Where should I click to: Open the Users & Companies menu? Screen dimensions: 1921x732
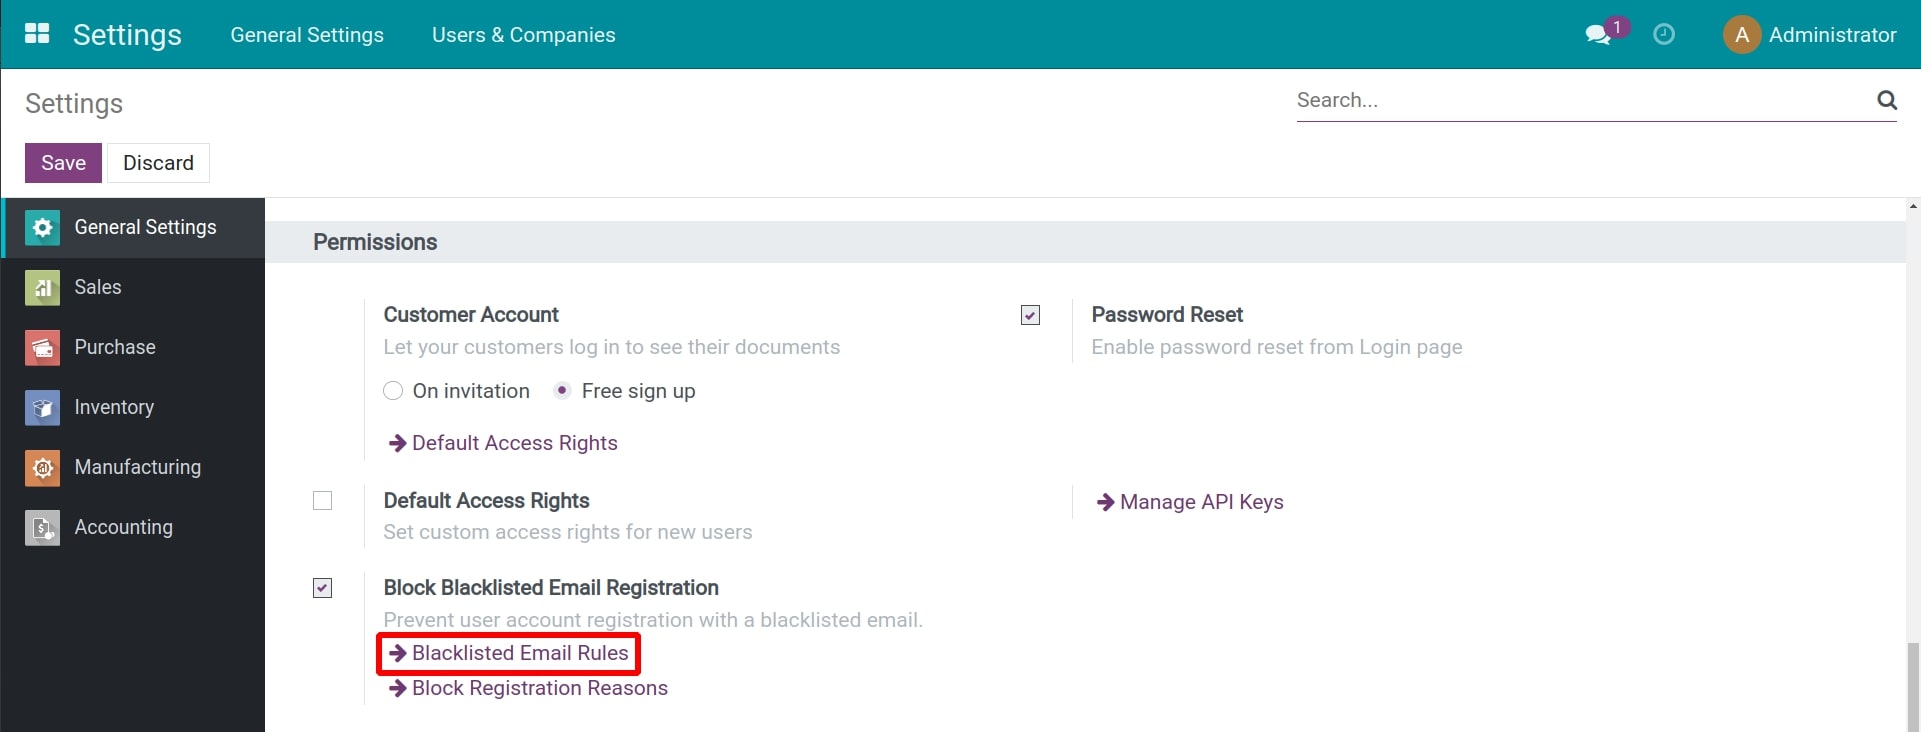524,35
